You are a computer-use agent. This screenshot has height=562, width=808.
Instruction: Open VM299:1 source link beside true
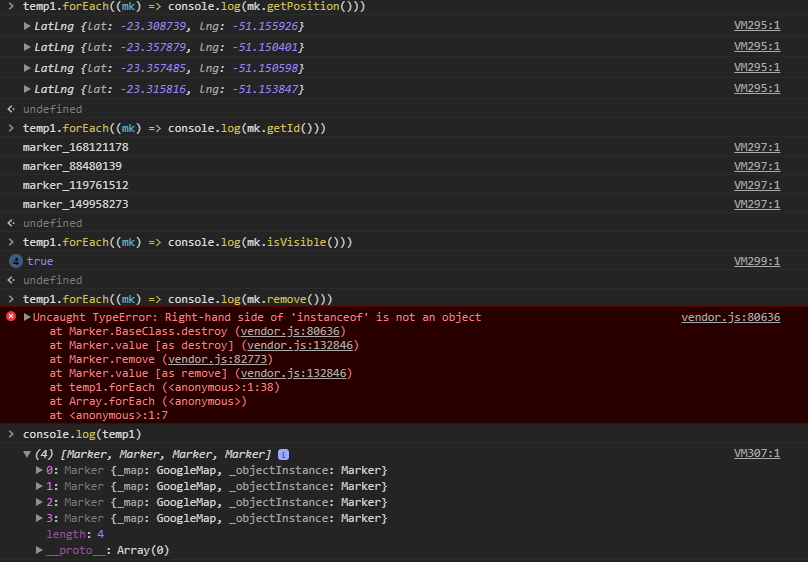756,261
